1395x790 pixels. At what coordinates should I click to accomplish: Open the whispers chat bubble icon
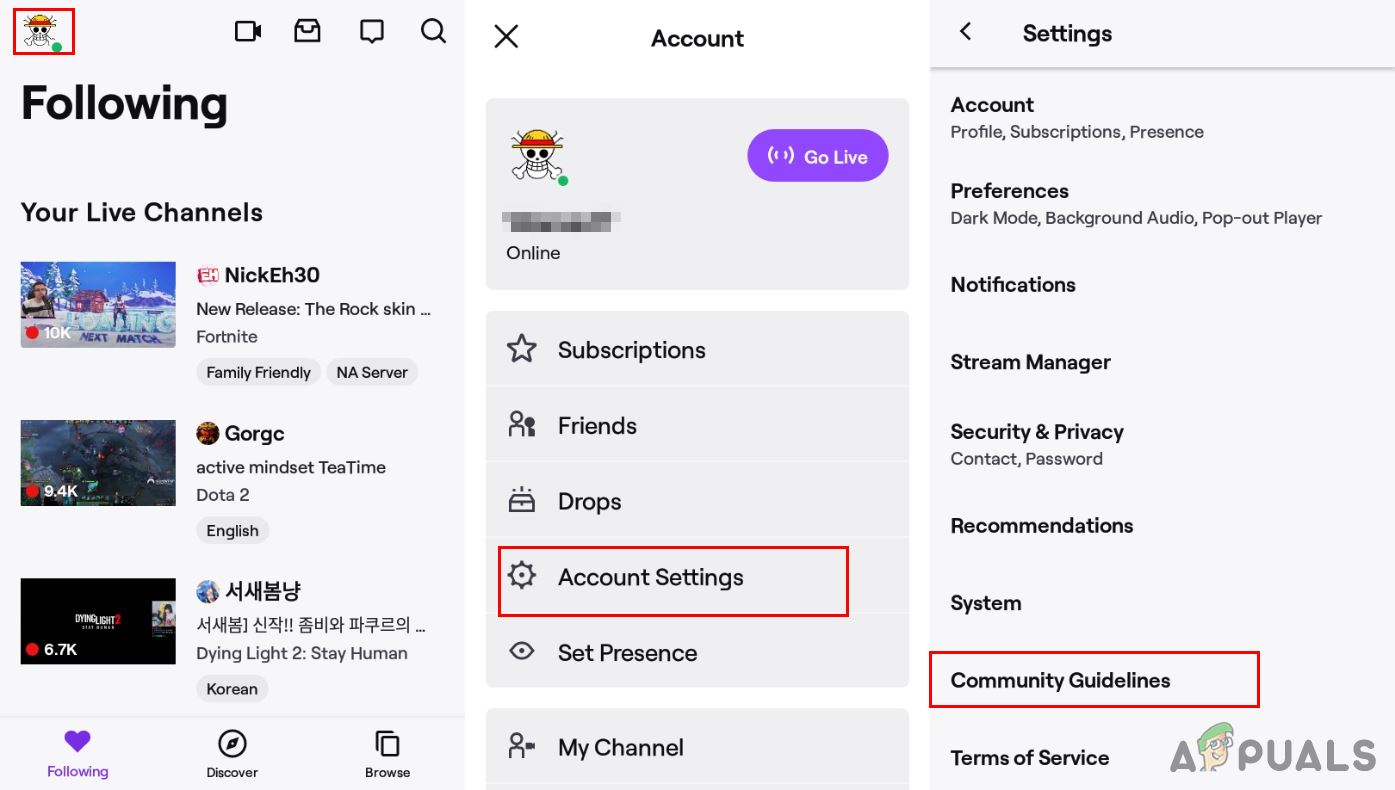point(372,31)
